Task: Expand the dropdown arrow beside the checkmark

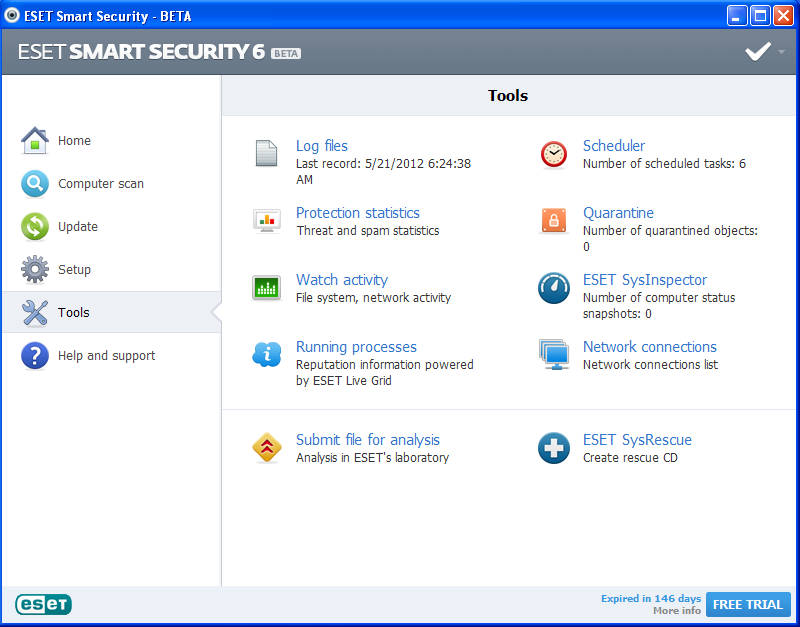Action: coord(781,51)
